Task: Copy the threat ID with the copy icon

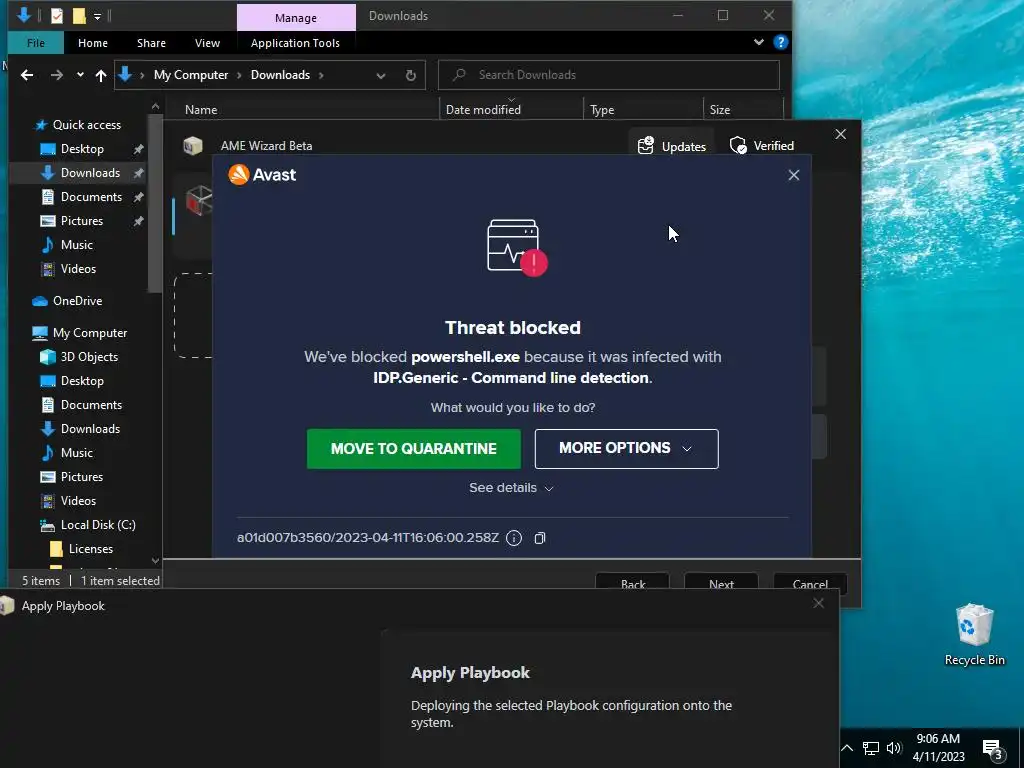Action: tap(540, 538)
